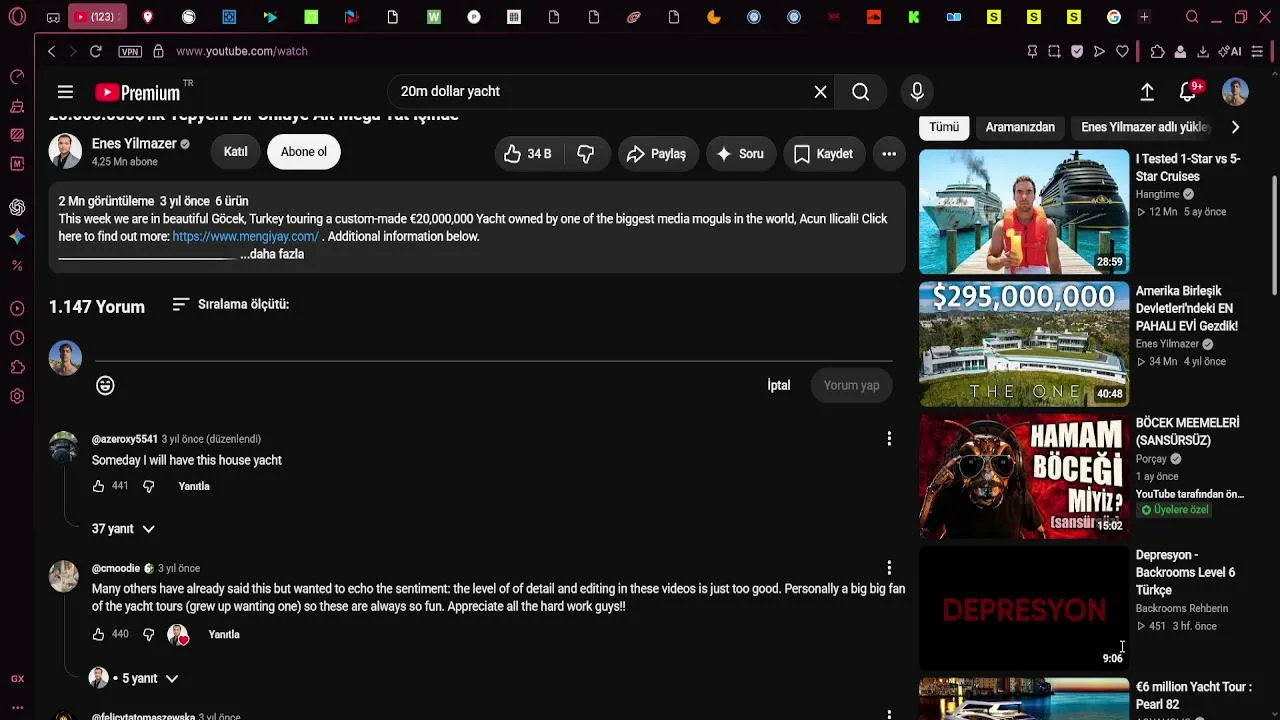Like the @cmoodie comment

[x=98, y=634]
